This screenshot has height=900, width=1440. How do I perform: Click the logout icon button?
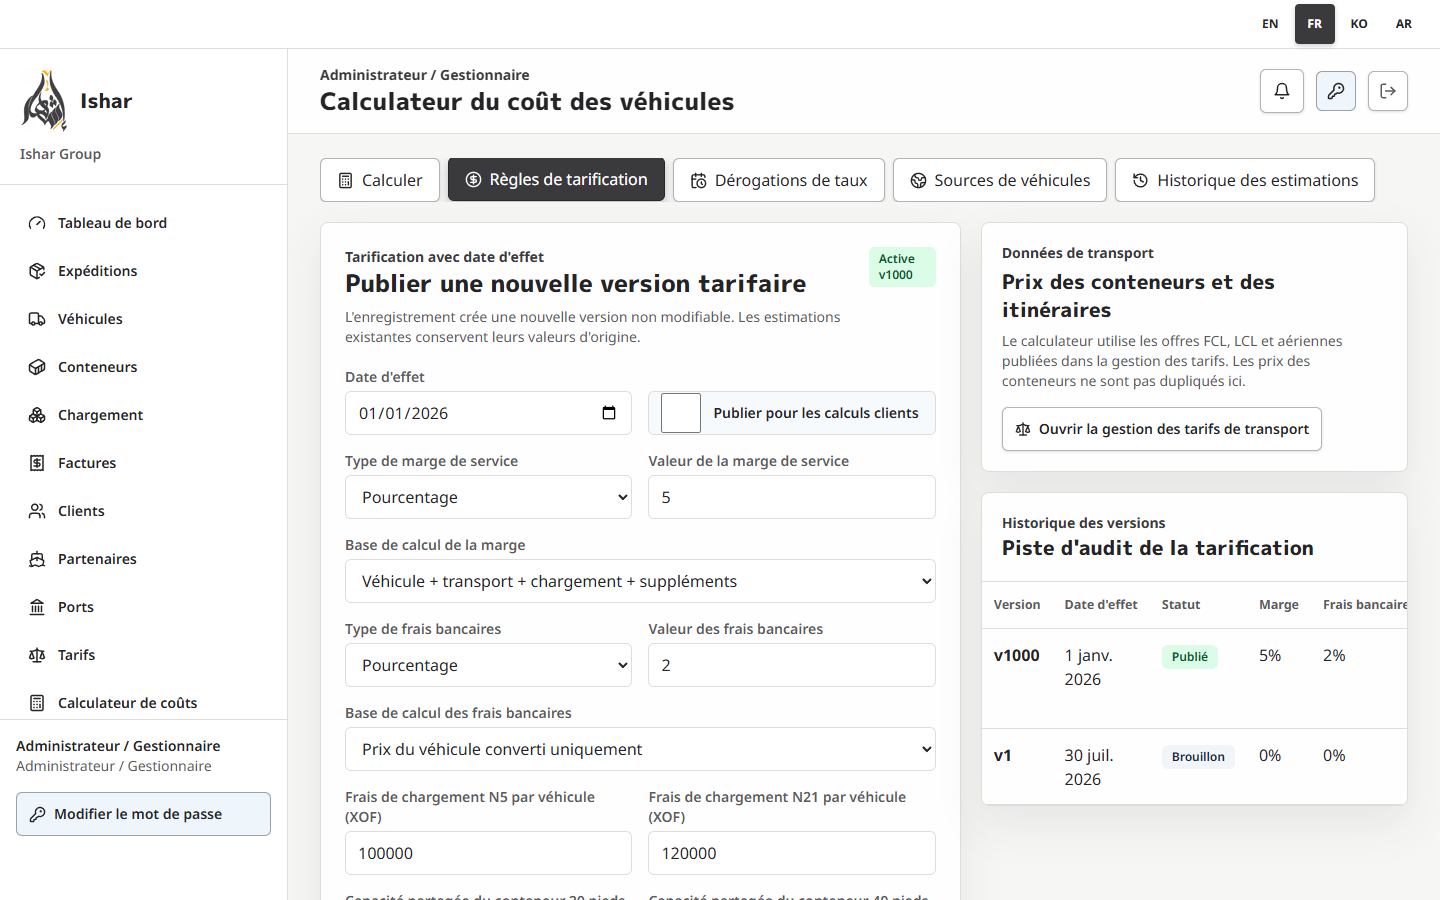pyautogui.click(x=1388, y=91)
